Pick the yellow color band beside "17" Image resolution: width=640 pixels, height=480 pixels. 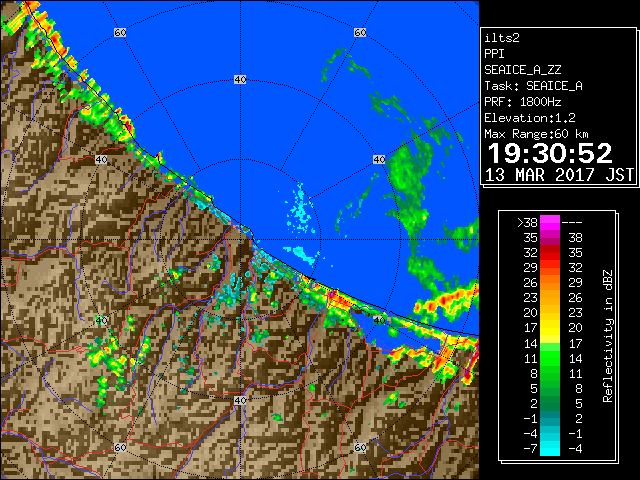pyautogui.click(x=550, y=328)
